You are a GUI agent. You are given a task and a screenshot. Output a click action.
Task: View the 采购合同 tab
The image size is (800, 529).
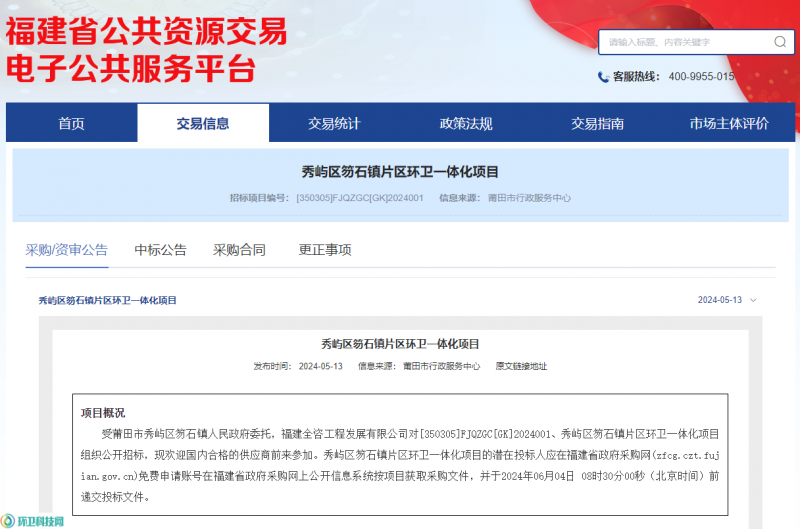tap(239, 250)
